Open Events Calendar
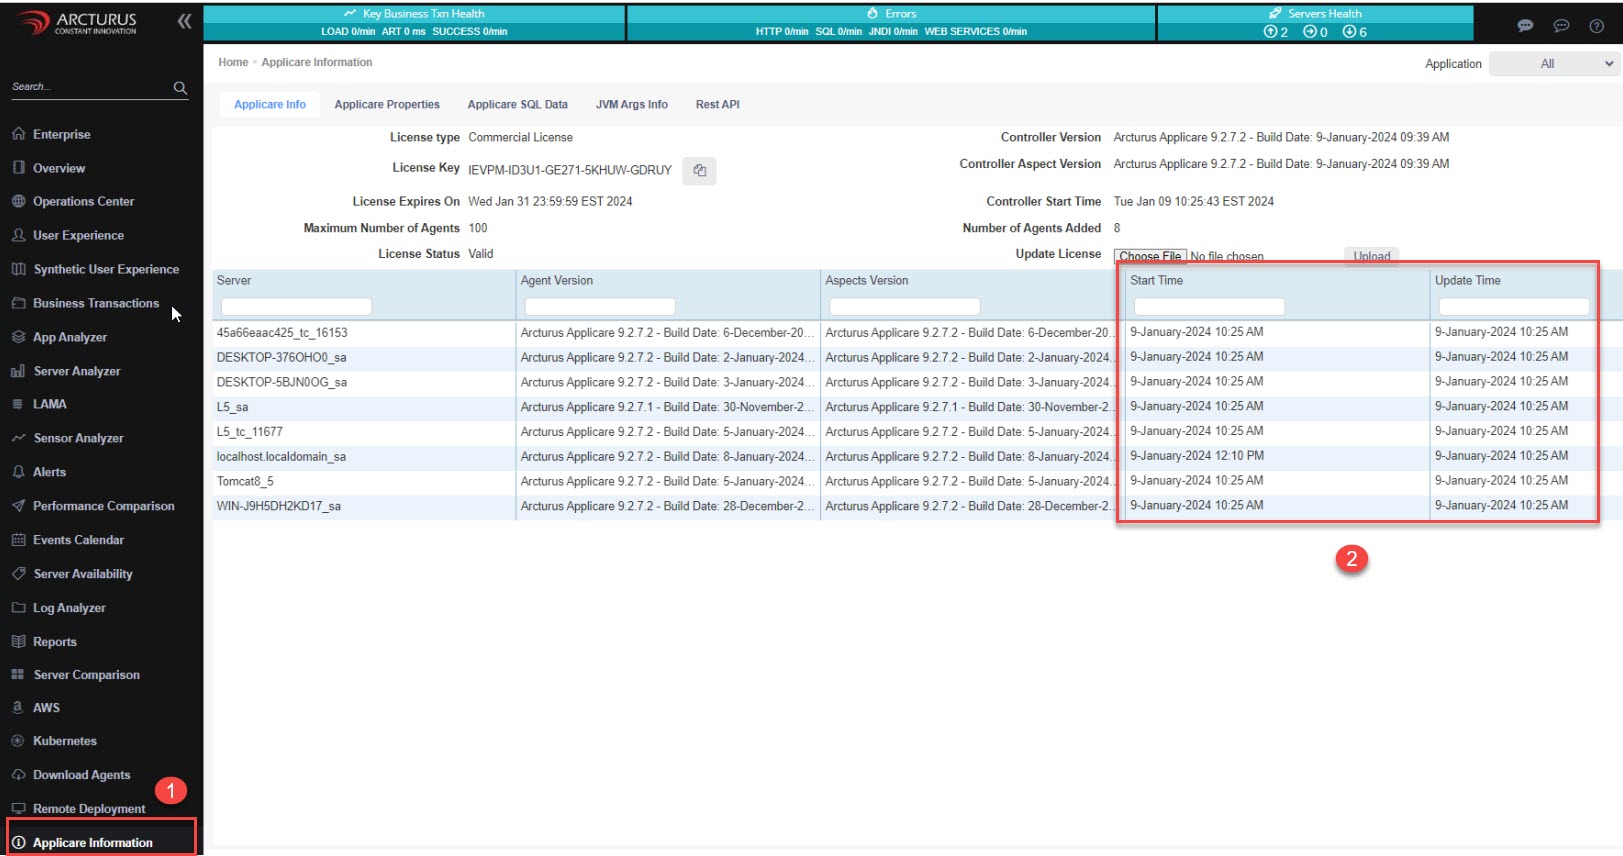 pos(78,540)
